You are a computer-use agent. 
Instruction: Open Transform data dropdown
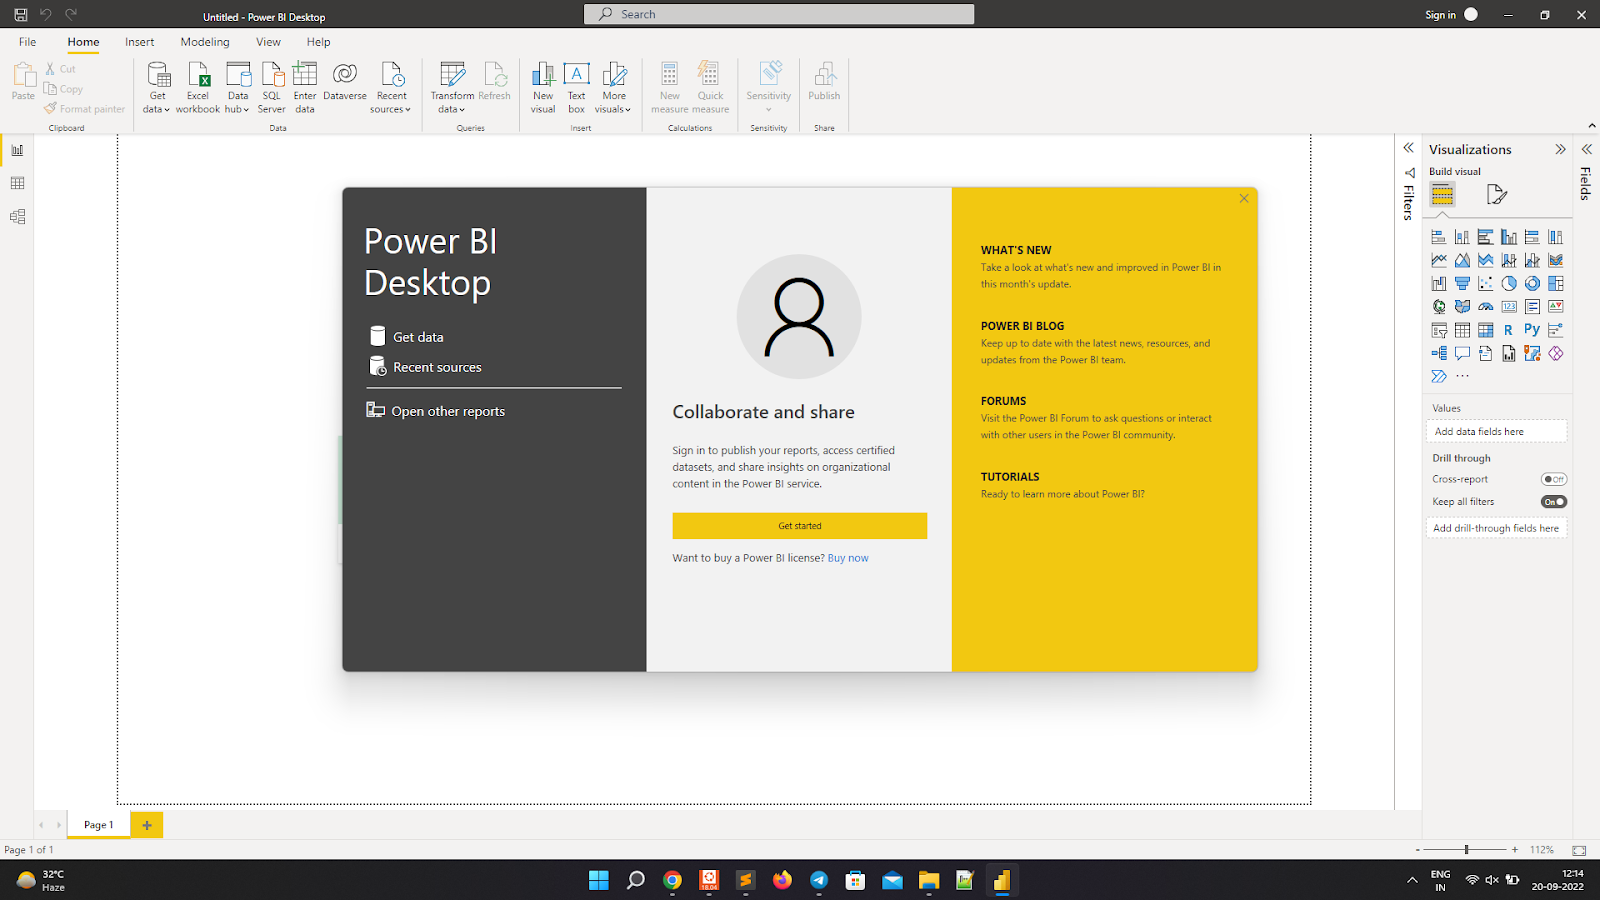(x=452, y=88)
